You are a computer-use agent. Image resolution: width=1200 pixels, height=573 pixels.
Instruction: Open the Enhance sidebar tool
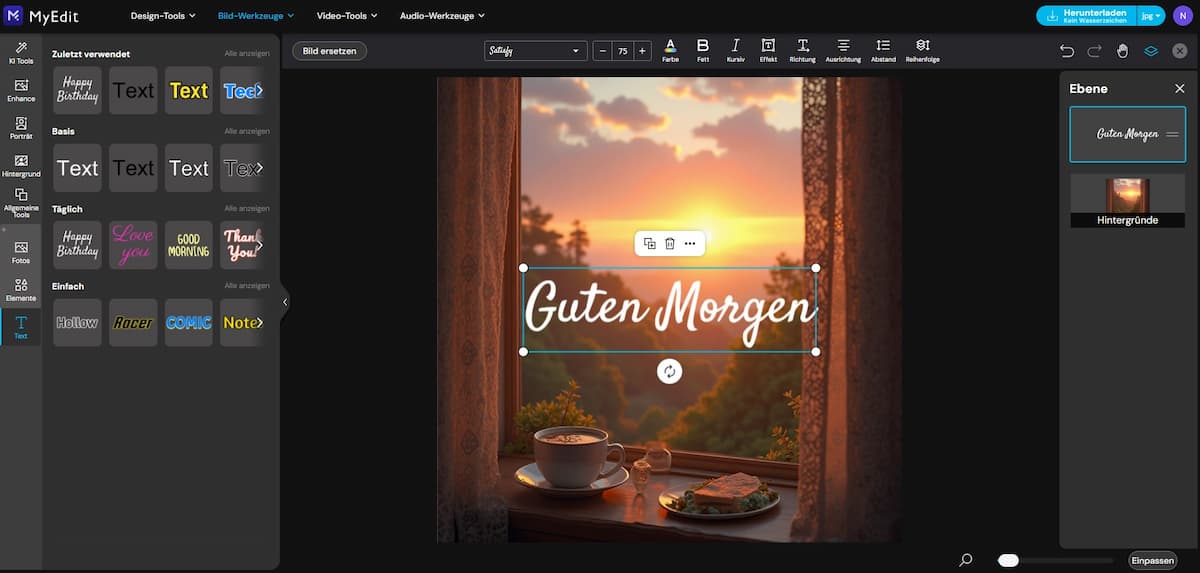coord(20,90)
